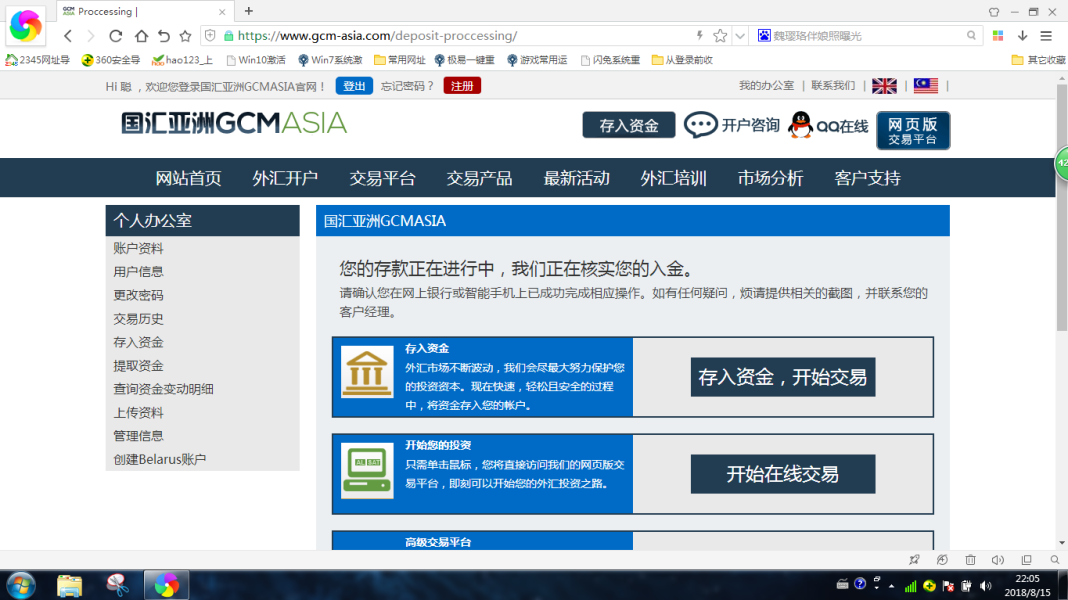Reload the page with refresh icon

click(x=116, y=36)
